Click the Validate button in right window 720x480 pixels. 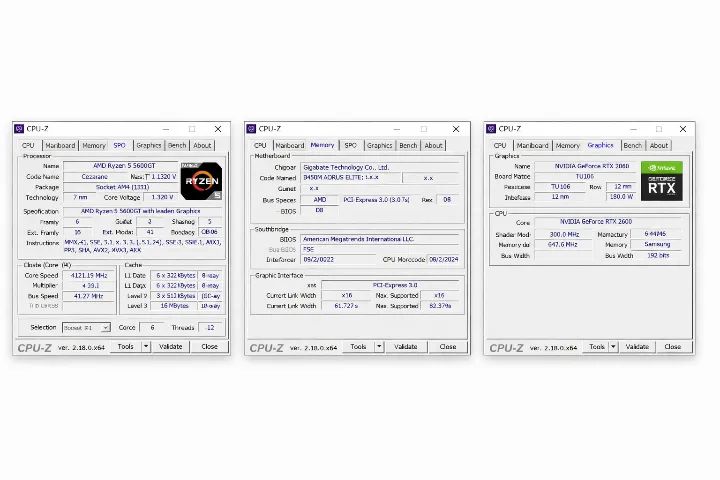point(637,346)
